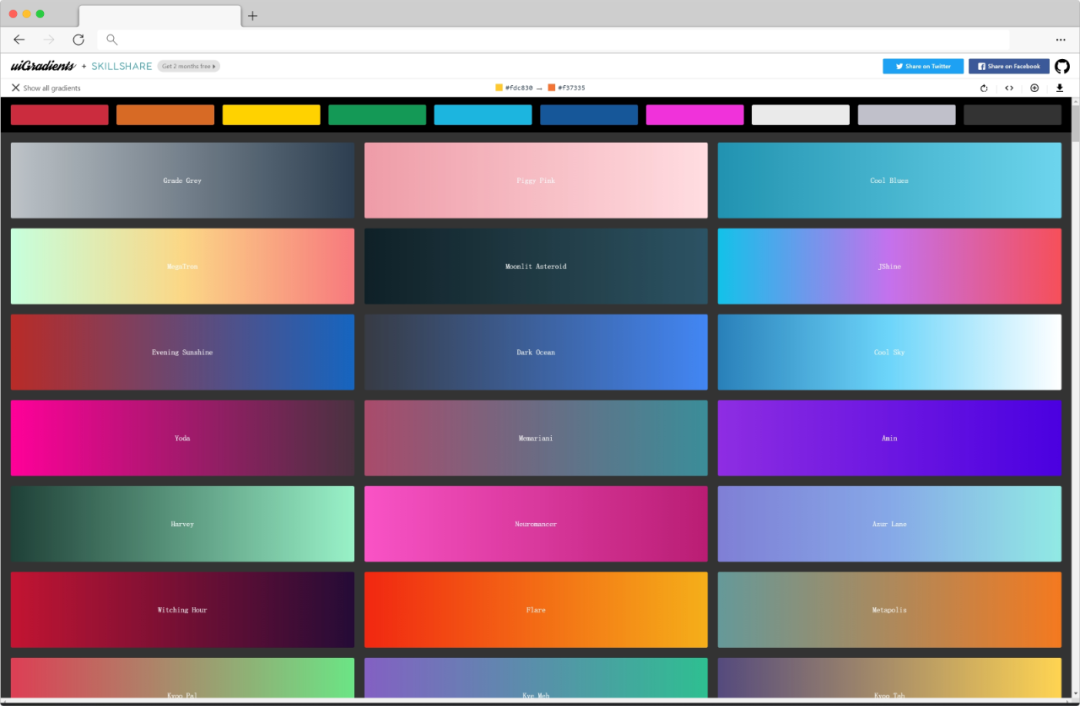Choose the Witching Hour gradient

pyautogui.click(x=183, y=610)
